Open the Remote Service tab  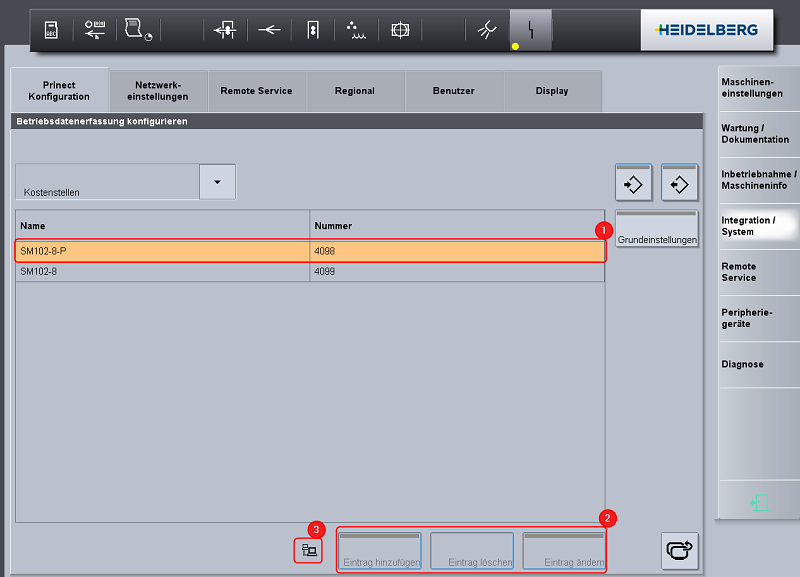(x=256, y=91)
